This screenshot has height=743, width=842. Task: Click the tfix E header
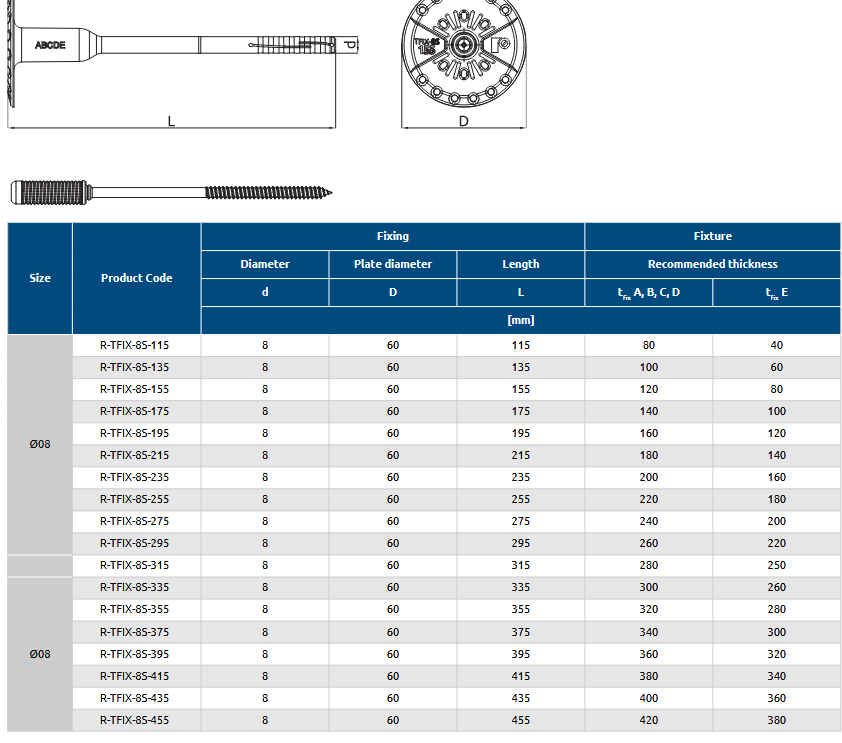(x=776, y=293)
